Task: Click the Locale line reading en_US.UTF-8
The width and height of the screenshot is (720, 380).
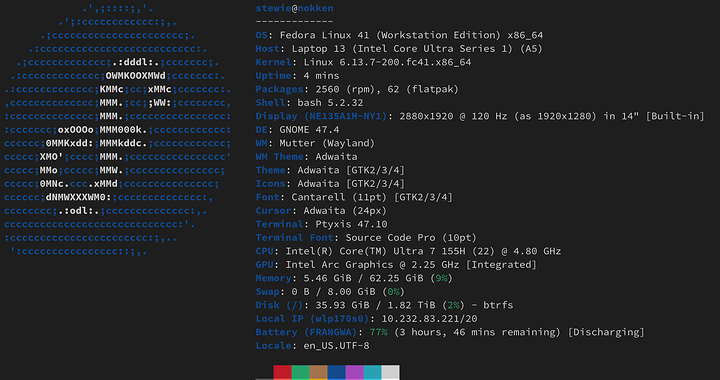Action: point(312,346)
